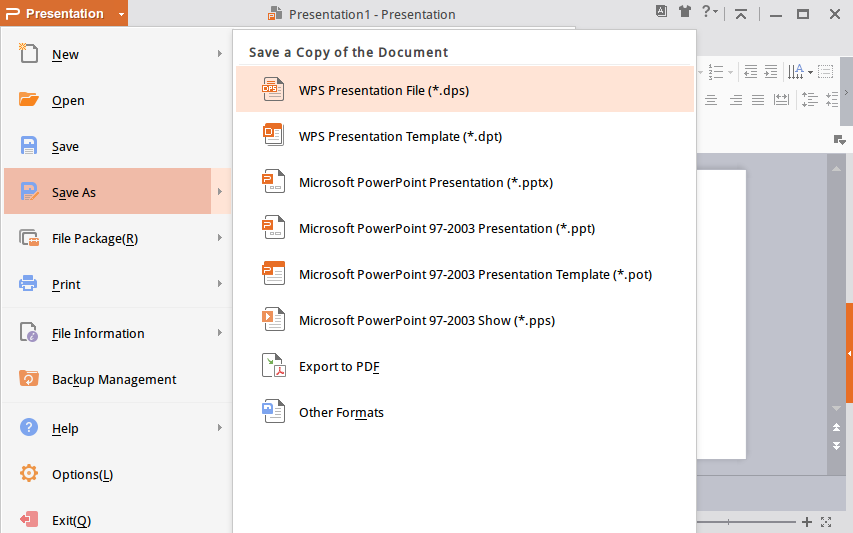The width and height of the screenshot is (853, 533).
Task: Click the vertical scrollbar down arrow
Action: coord(837,408)
